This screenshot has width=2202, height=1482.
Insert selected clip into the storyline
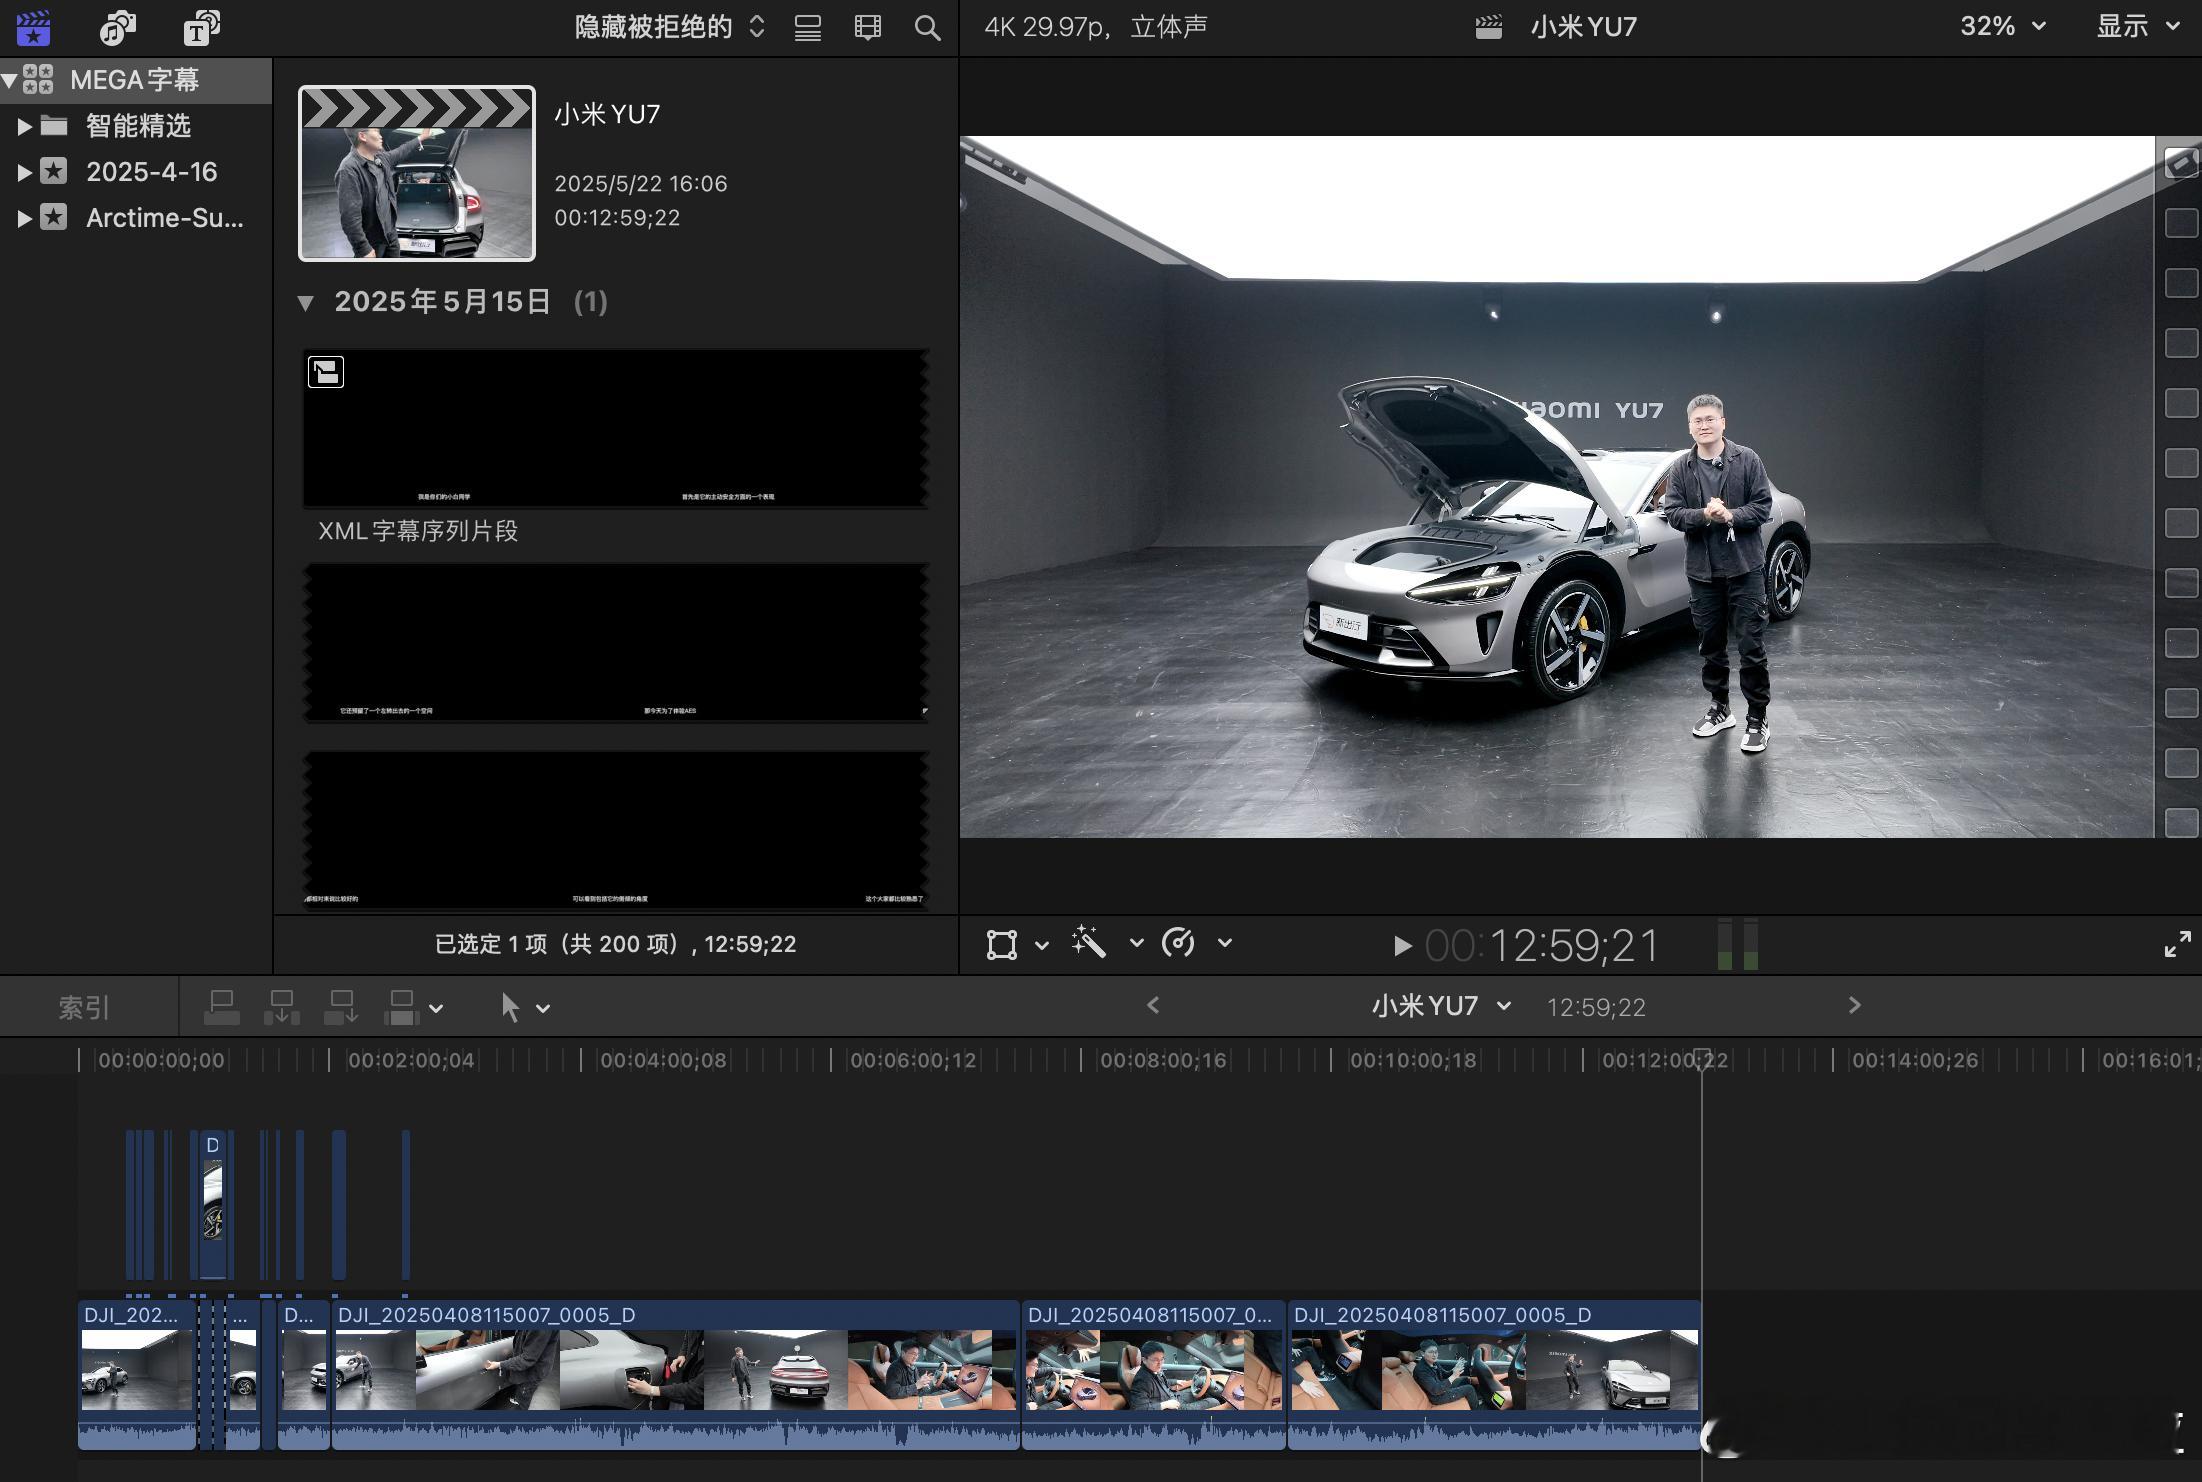tap(281, 1008)
